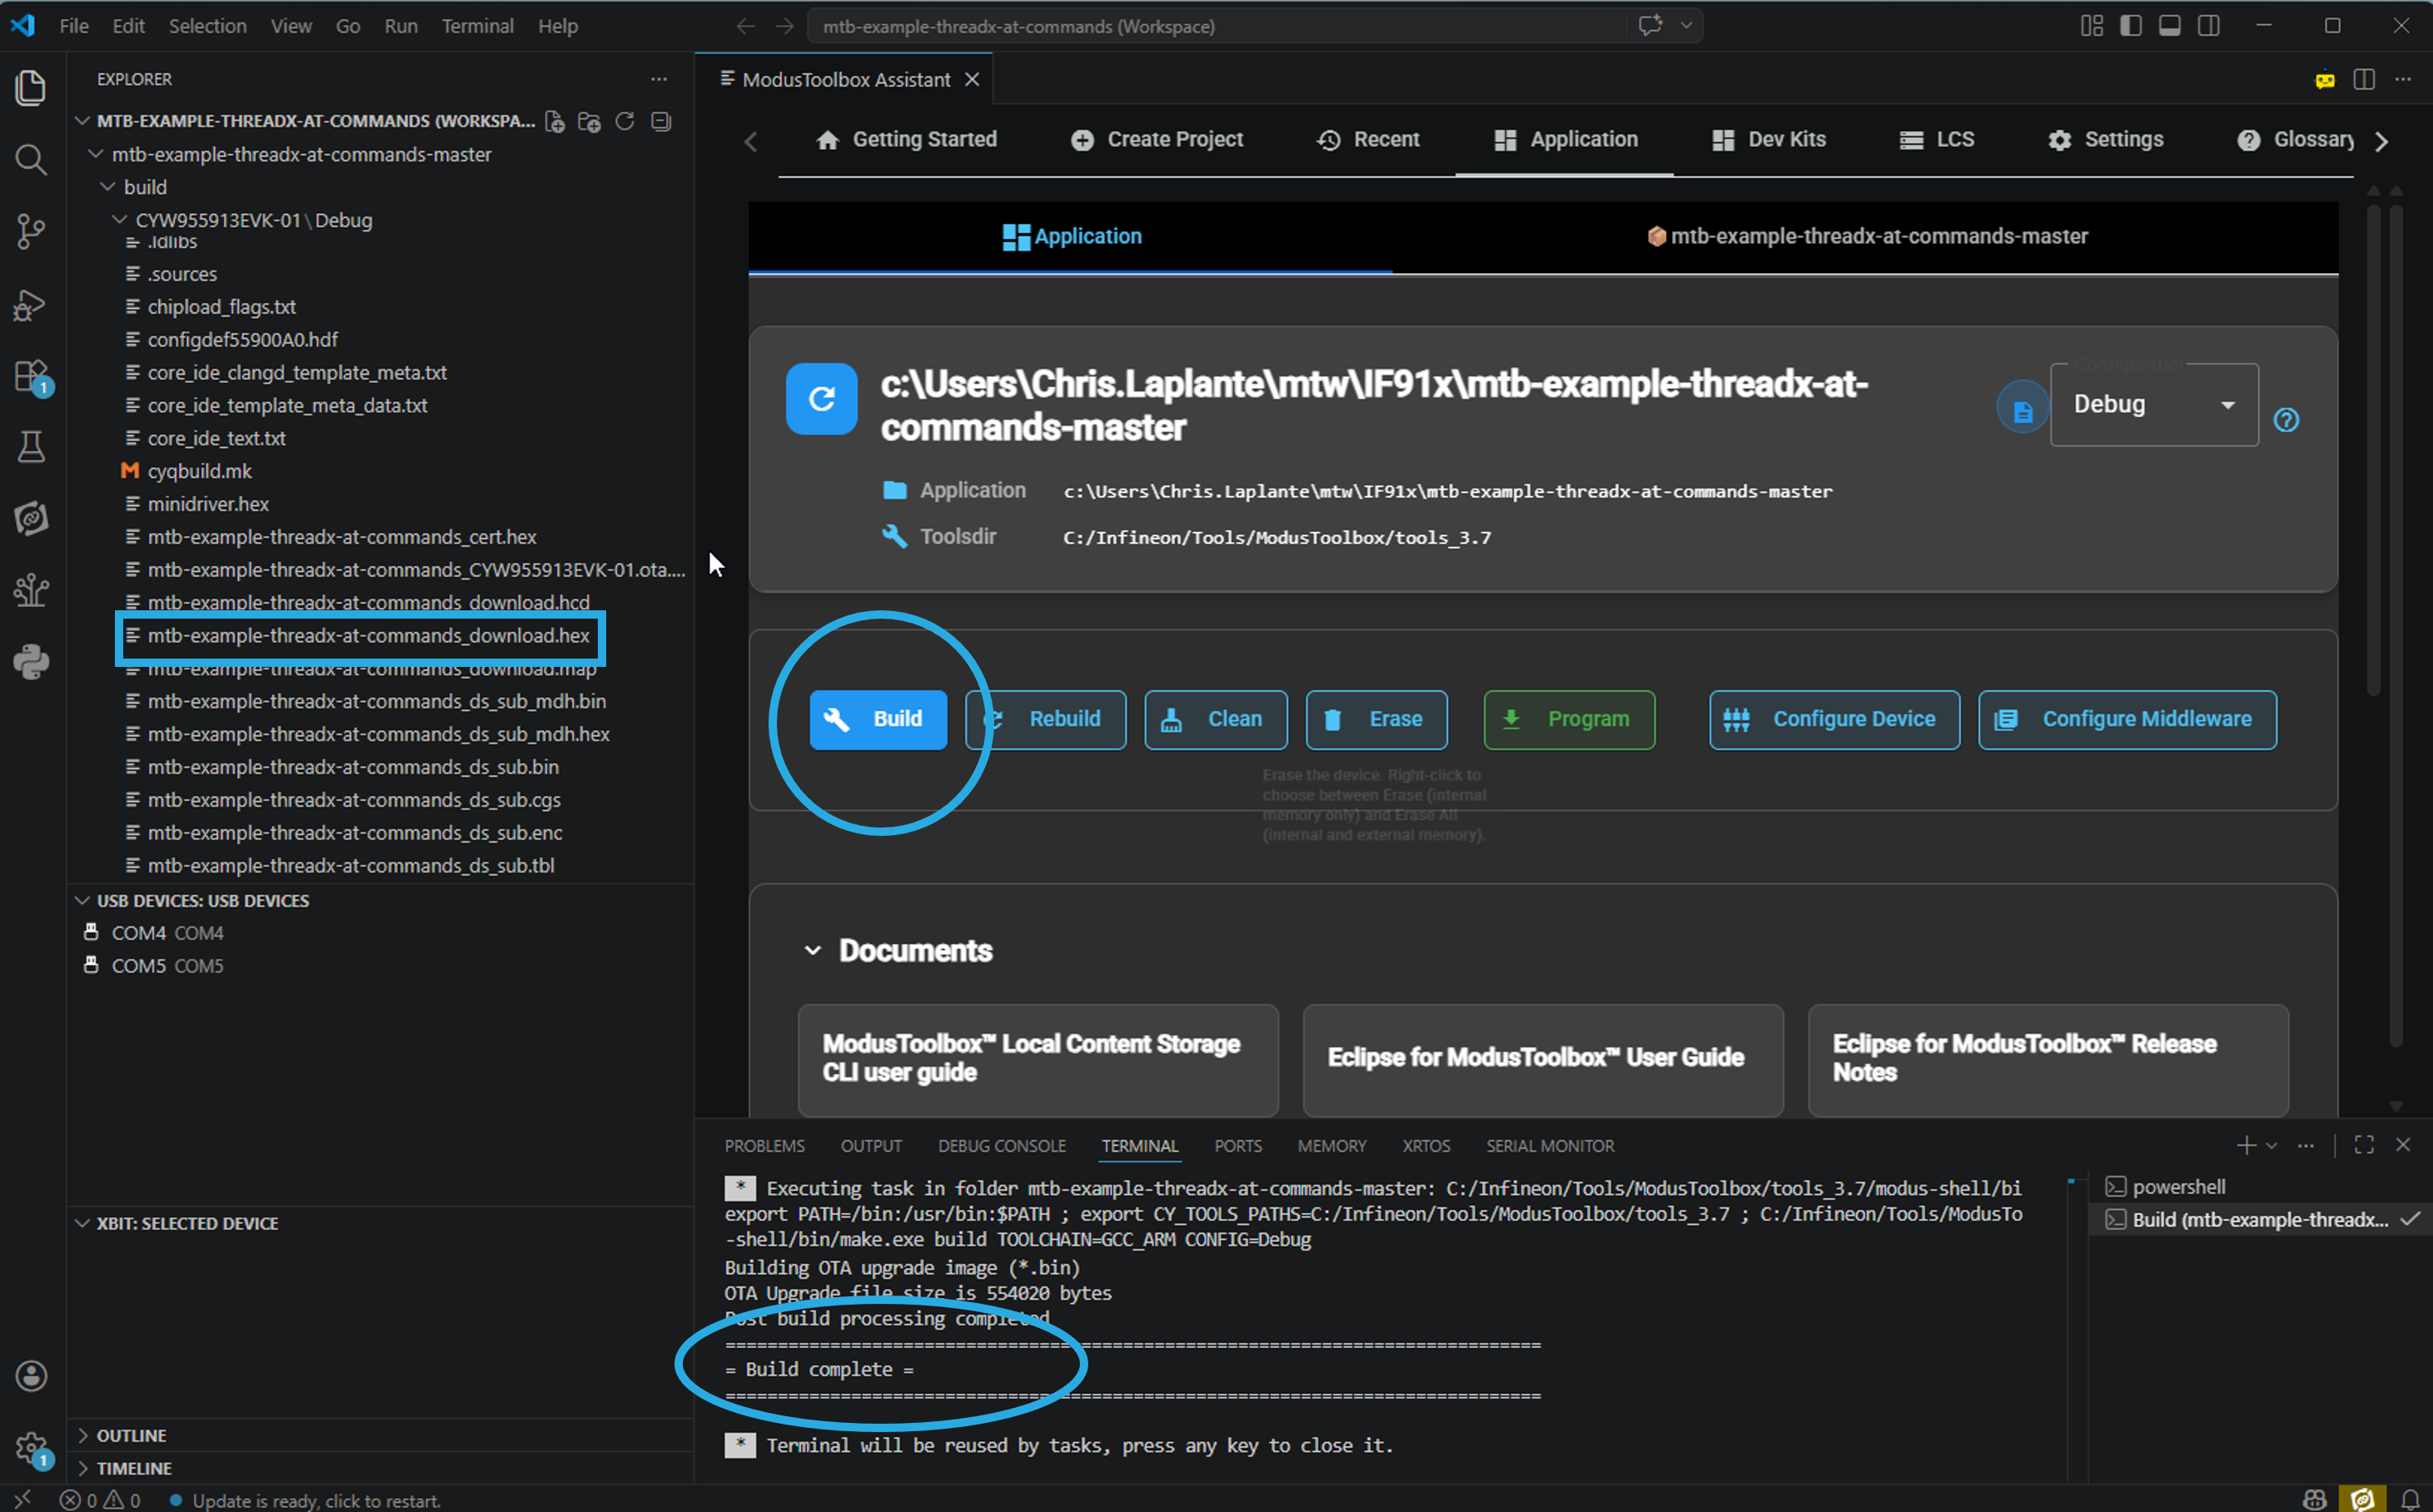Expand the Timeline section
2433x1512 pixels.
tap(83, 1469)
